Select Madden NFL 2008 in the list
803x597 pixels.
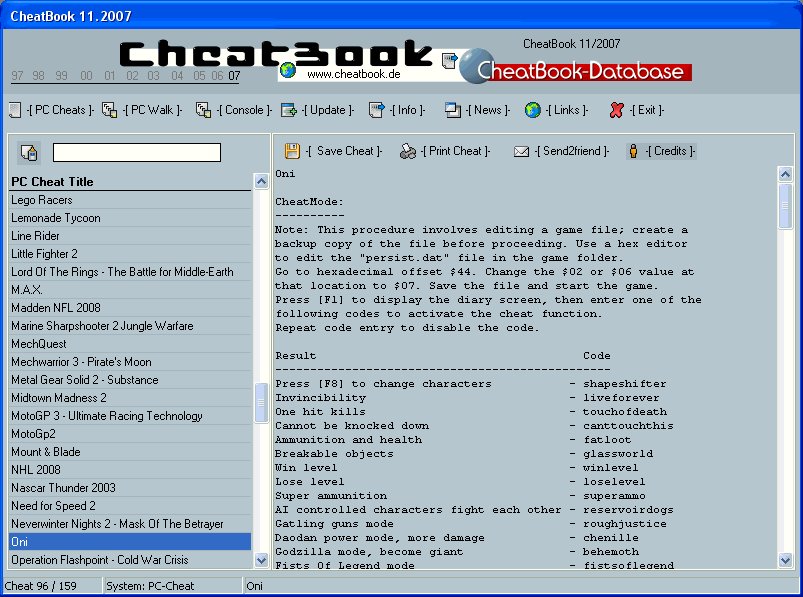click(x=130, y=308)
